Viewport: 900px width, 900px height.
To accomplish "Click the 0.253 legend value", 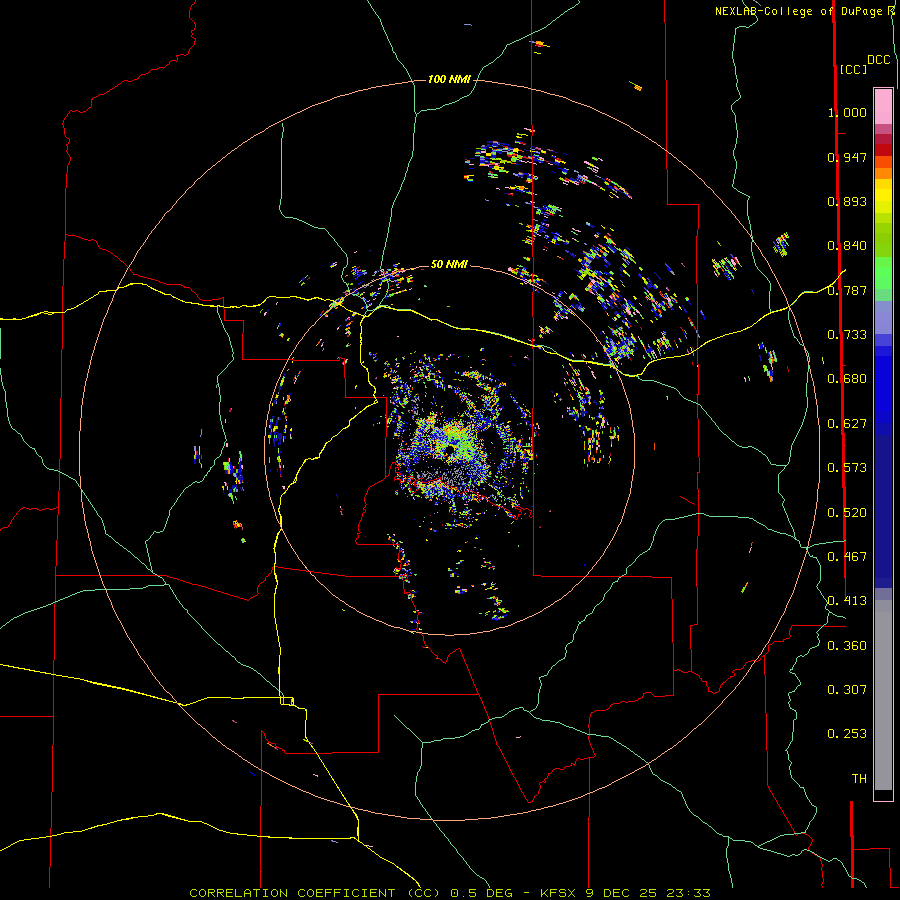I will pos(847,734).
